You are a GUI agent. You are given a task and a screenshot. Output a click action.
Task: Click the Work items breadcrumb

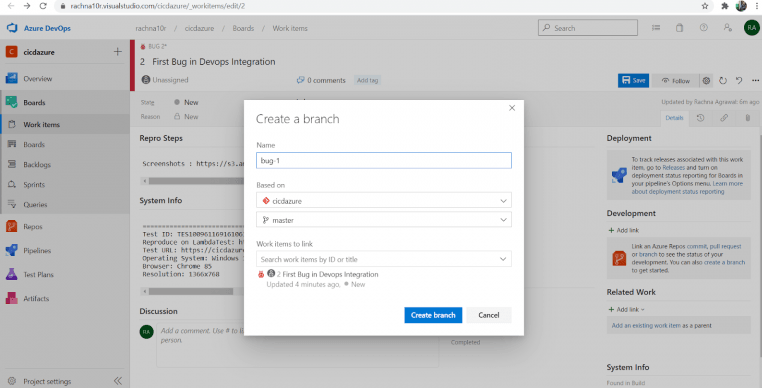point(290,28)
